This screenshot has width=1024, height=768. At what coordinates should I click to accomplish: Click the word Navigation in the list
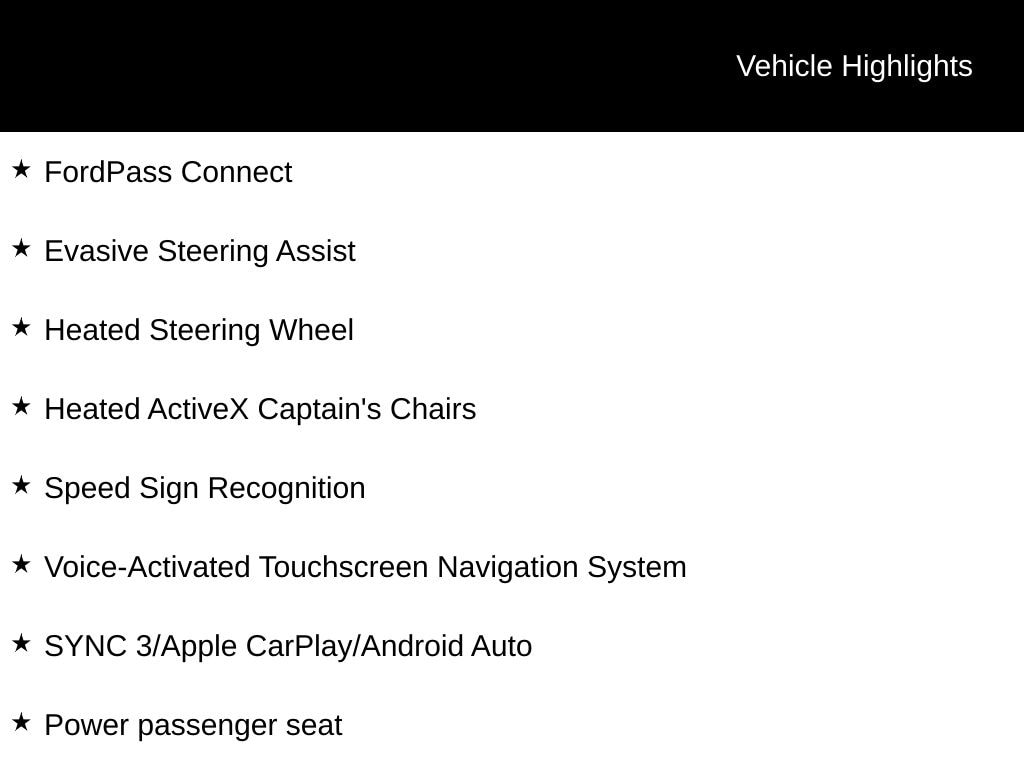point(507,568)
